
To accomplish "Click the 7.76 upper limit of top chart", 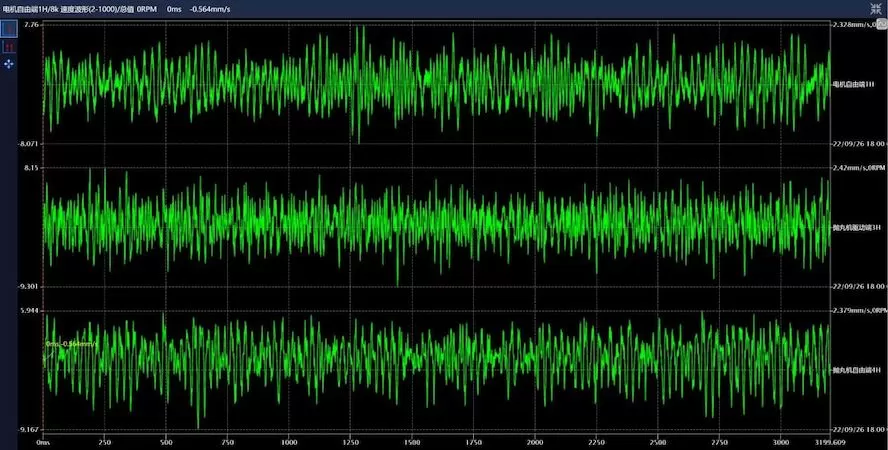I will point(29,23).
